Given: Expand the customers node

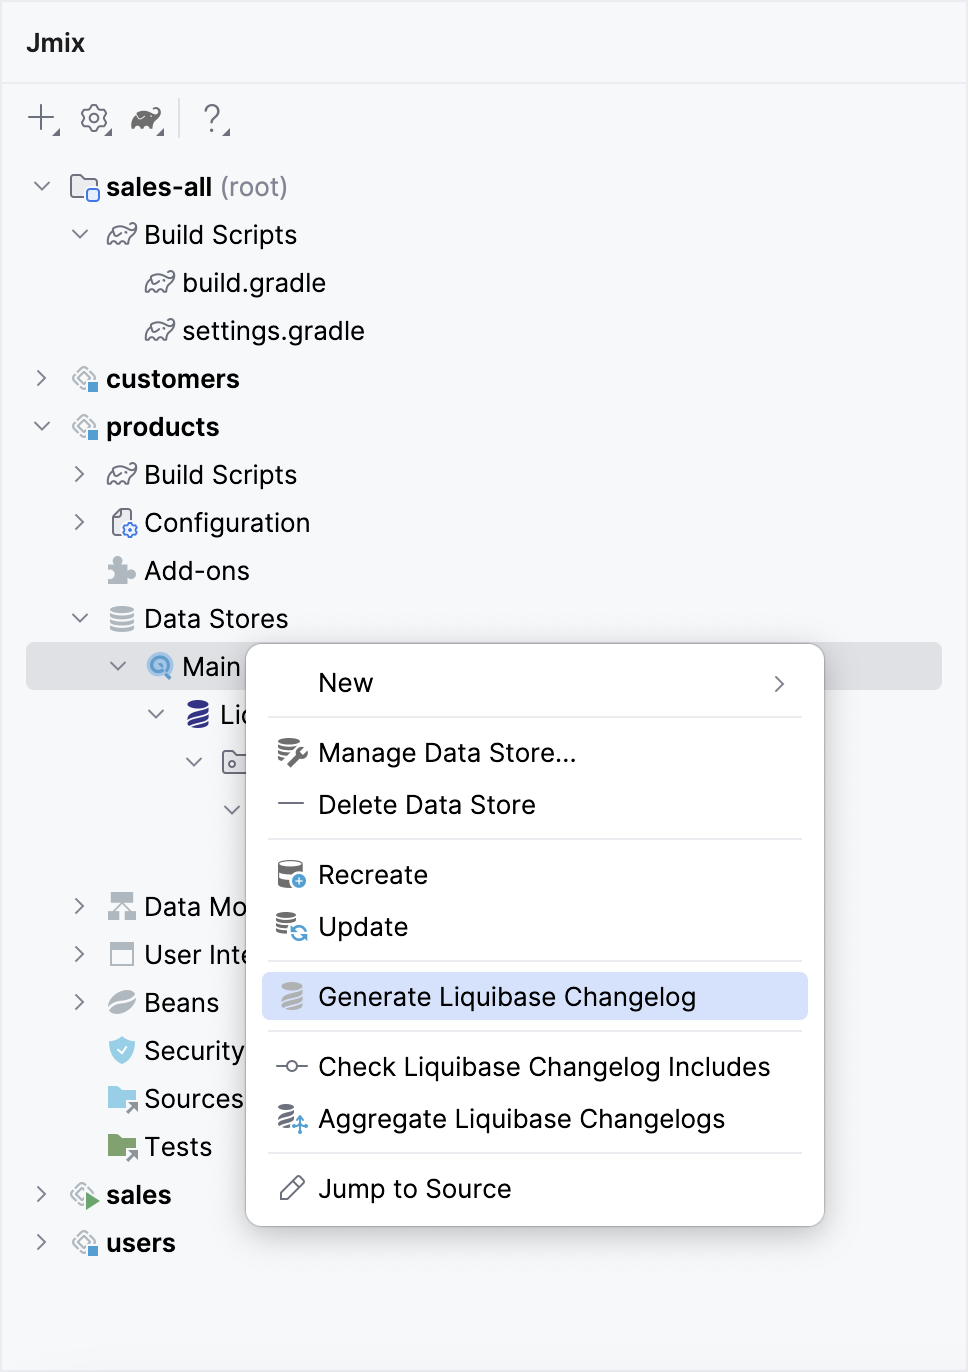Looking at the screenshot, I should pos(42,378).
